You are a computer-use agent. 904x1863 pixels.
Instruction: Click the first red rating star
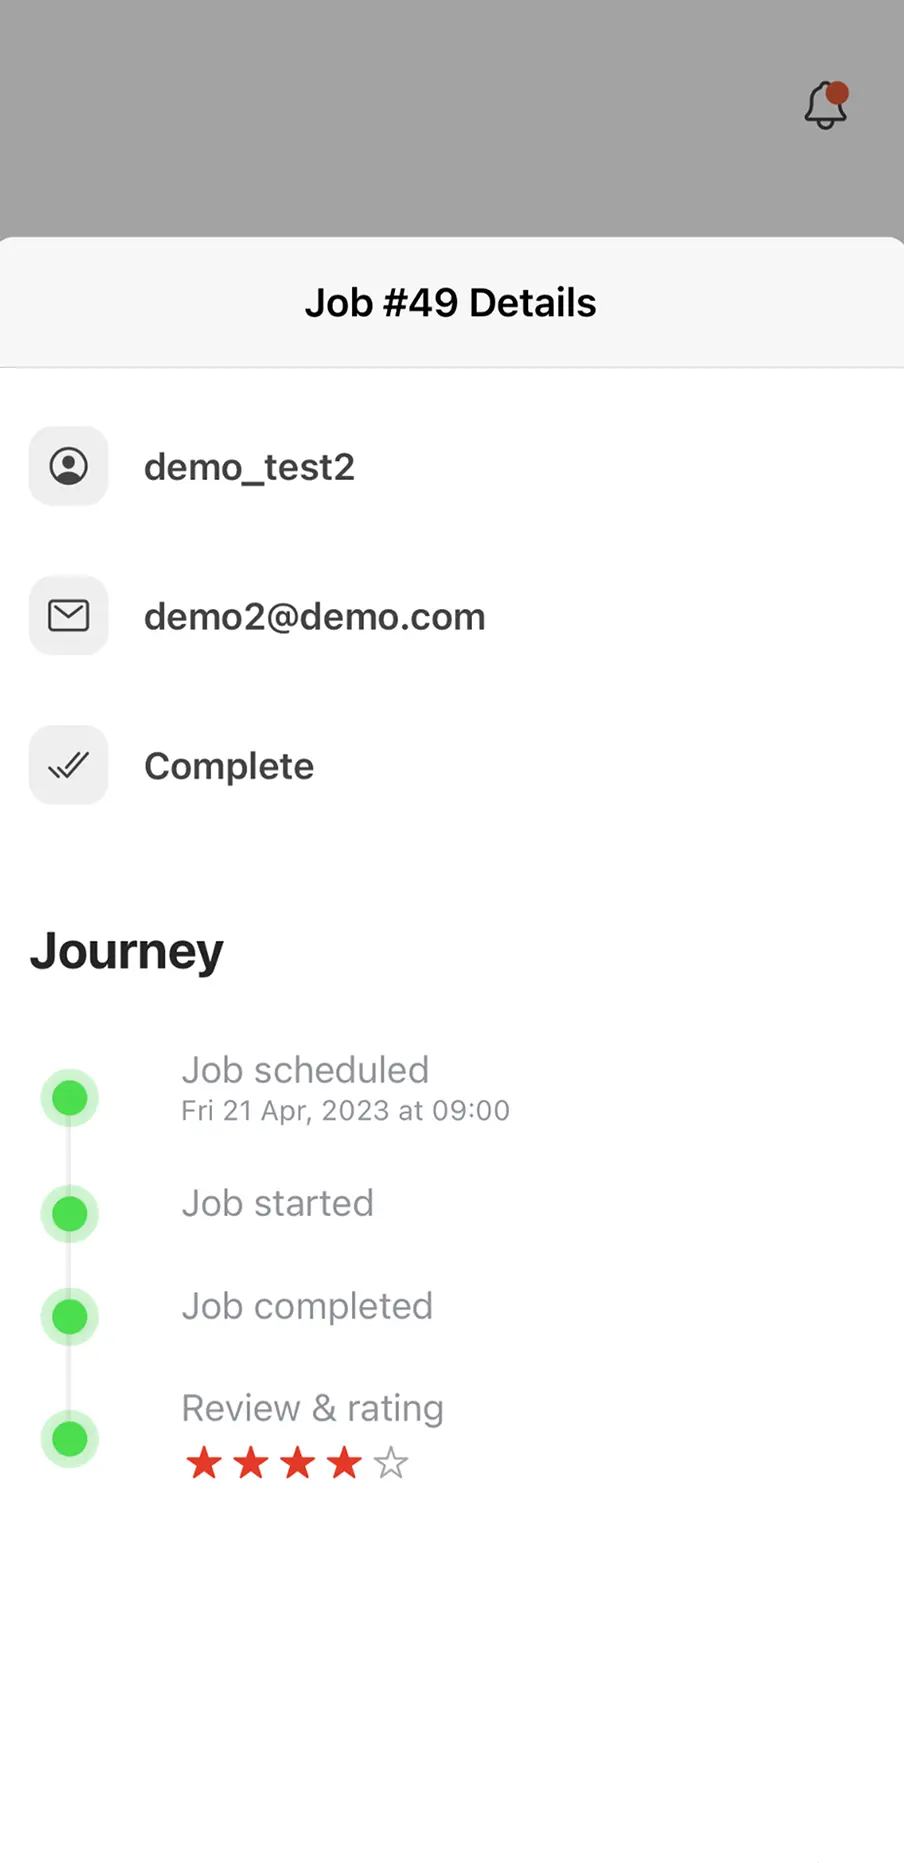click(204, 1463)
